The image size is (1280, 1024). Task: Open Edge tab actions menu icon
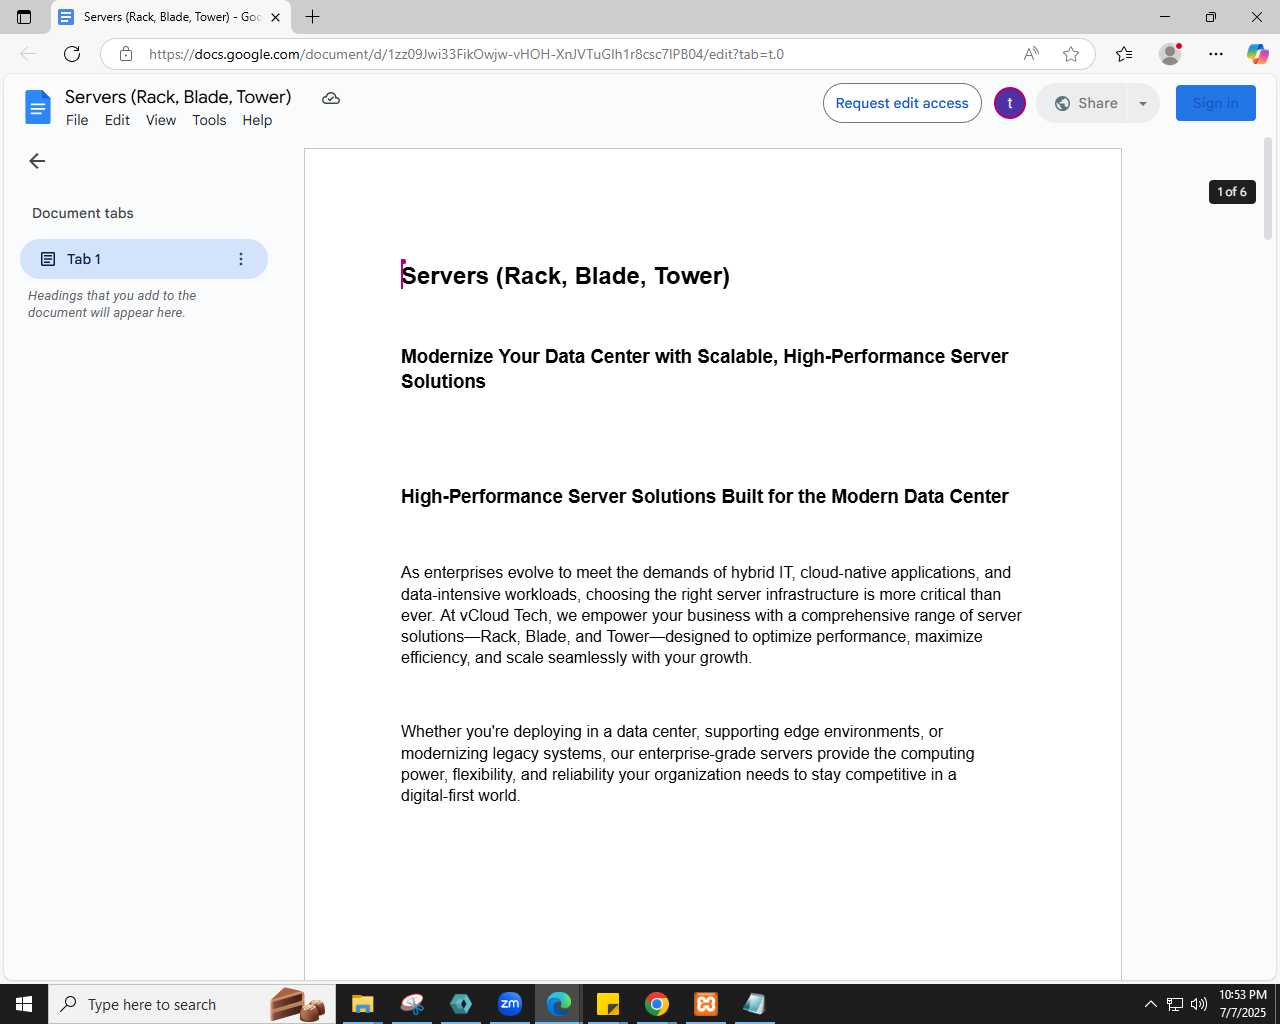[24, 17]
